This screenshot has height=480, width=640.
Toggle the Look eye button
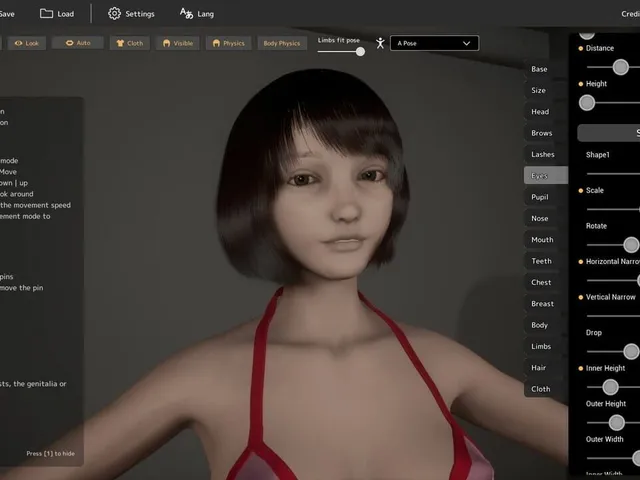point(27,43)
